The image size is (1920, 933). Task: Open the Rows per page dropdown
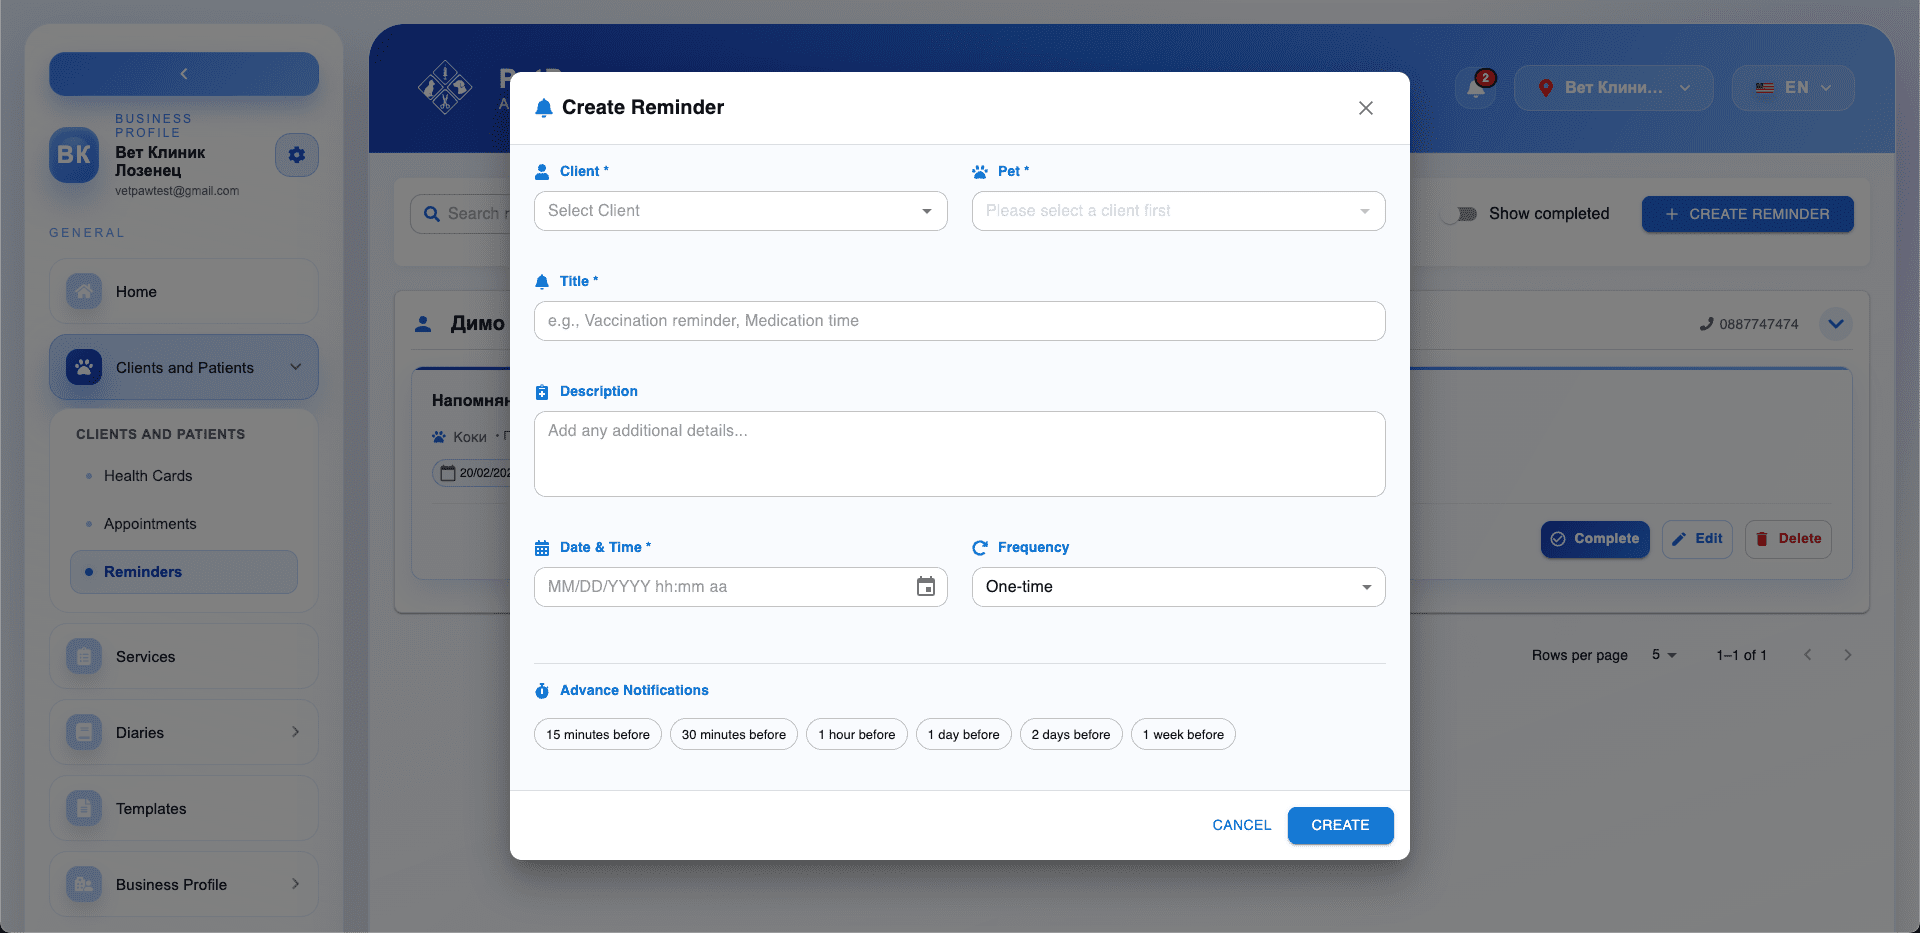(x=1664, y=655)
